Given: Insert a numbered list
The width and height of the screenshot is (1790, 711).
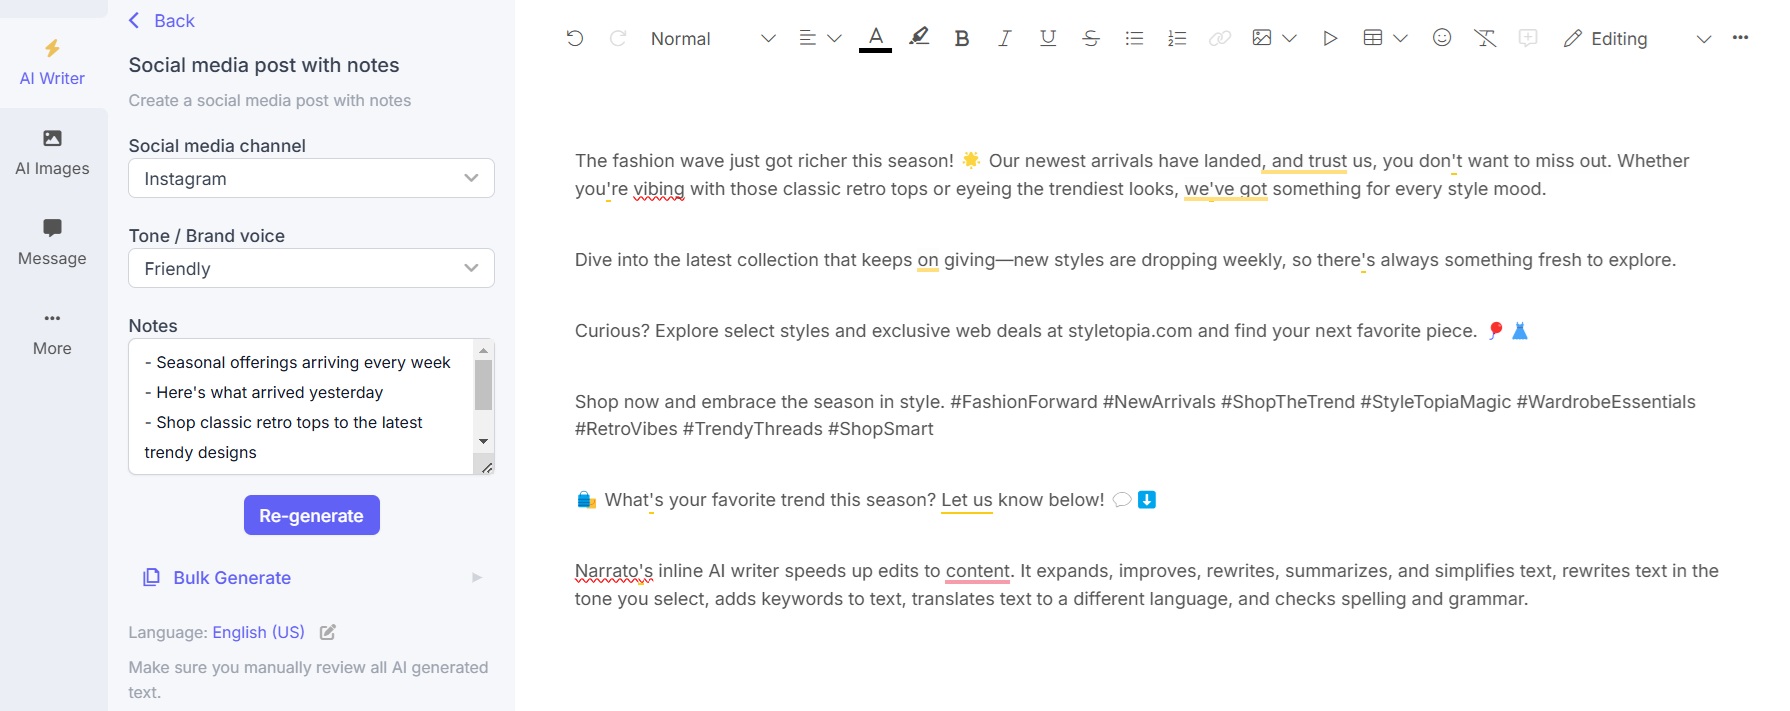Looking at the screenshot, I should pyautogui.click(x=1176, y=38).
